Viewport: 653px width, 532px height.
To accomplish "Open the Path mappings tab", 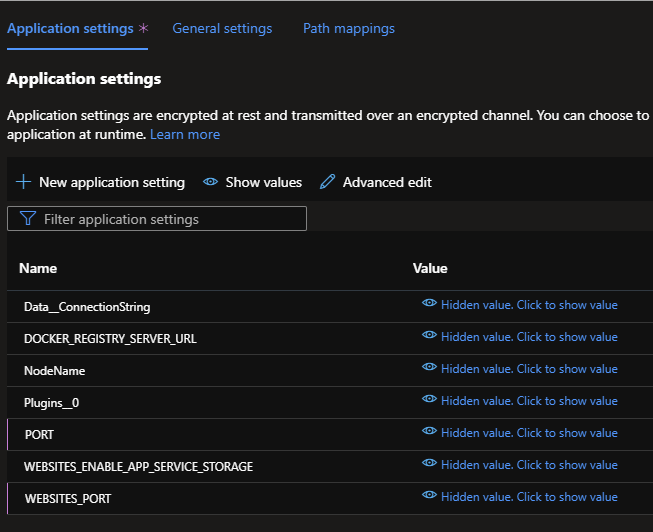I will 348,29.
